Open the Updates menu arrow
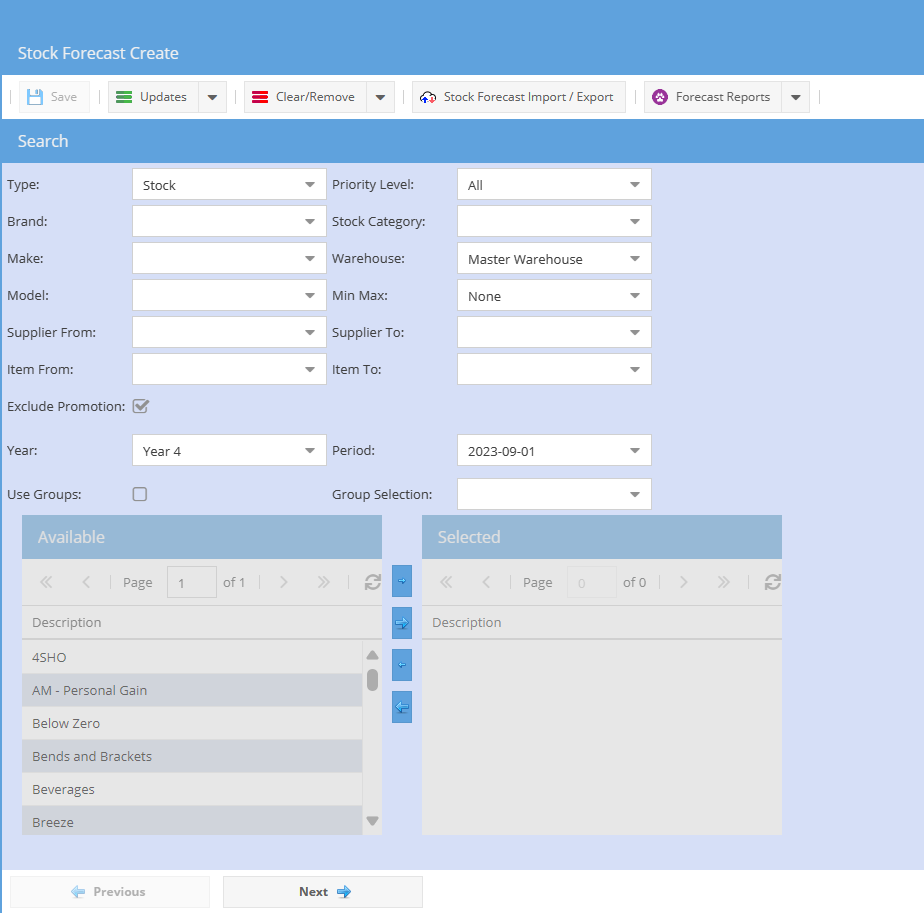Screen dimensions: 924x913 pyautogui.click(x=212, y=97)
